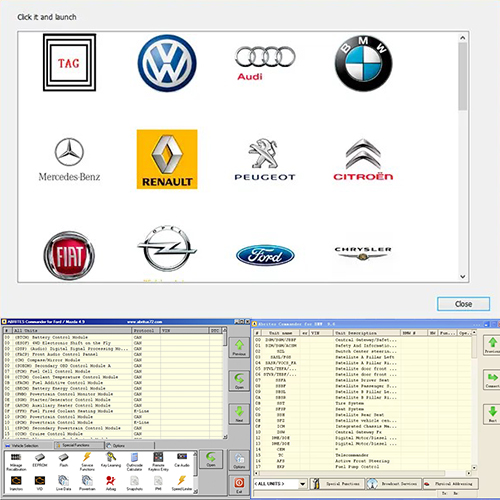The image size is (500, 500).
Task: Select 'Fuel Pump Control' row
Action: pos(363,467)
